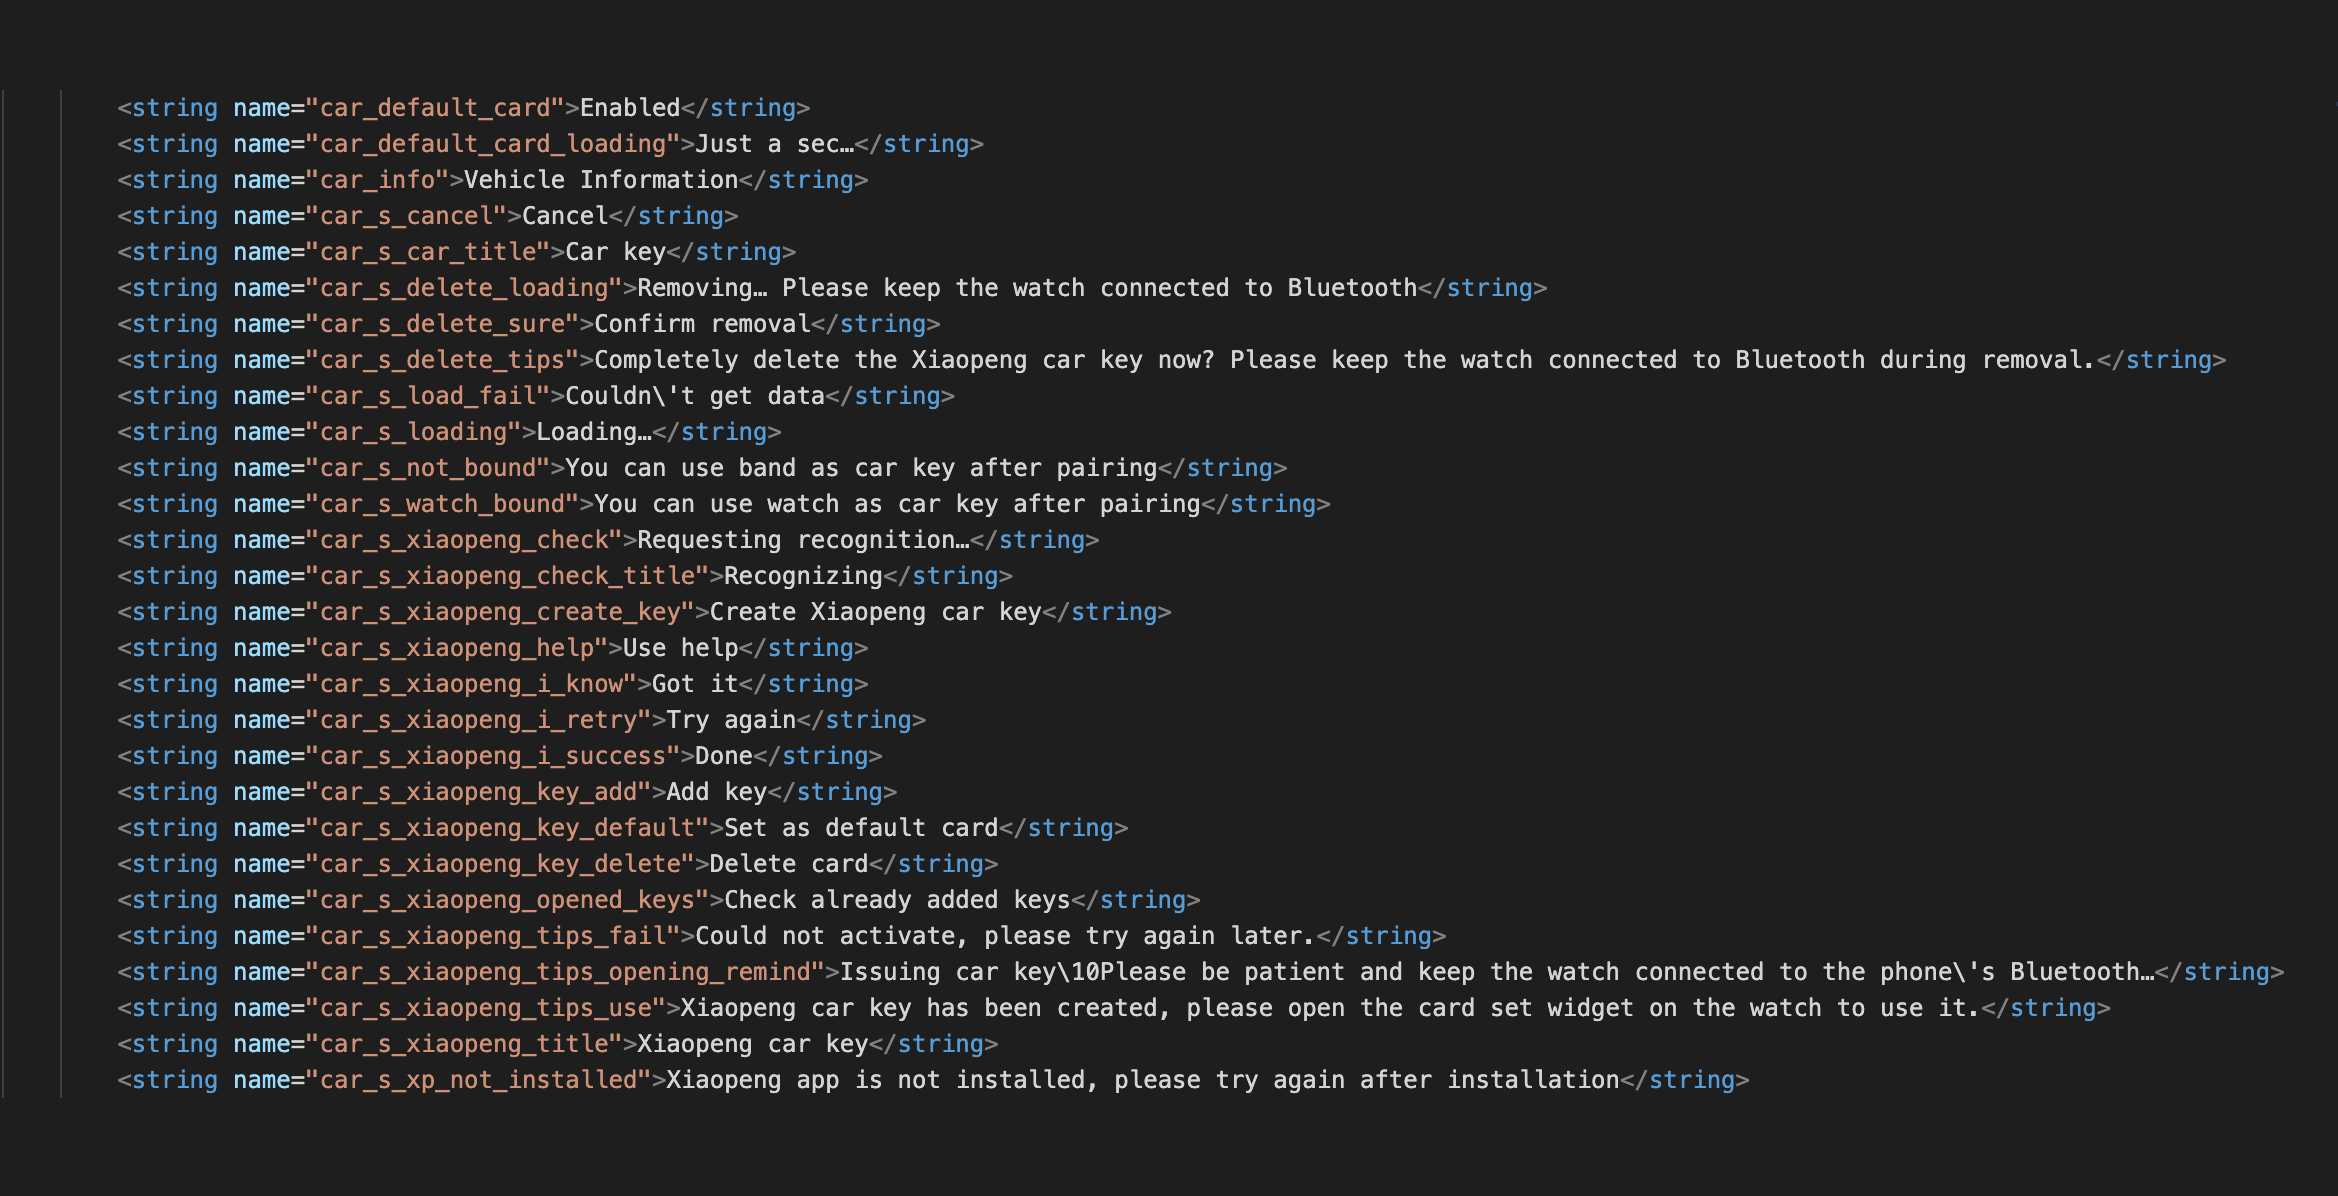The image size is (2338, 1196).
Task: Click text "Set as default card"
Action: coord(861,828)
